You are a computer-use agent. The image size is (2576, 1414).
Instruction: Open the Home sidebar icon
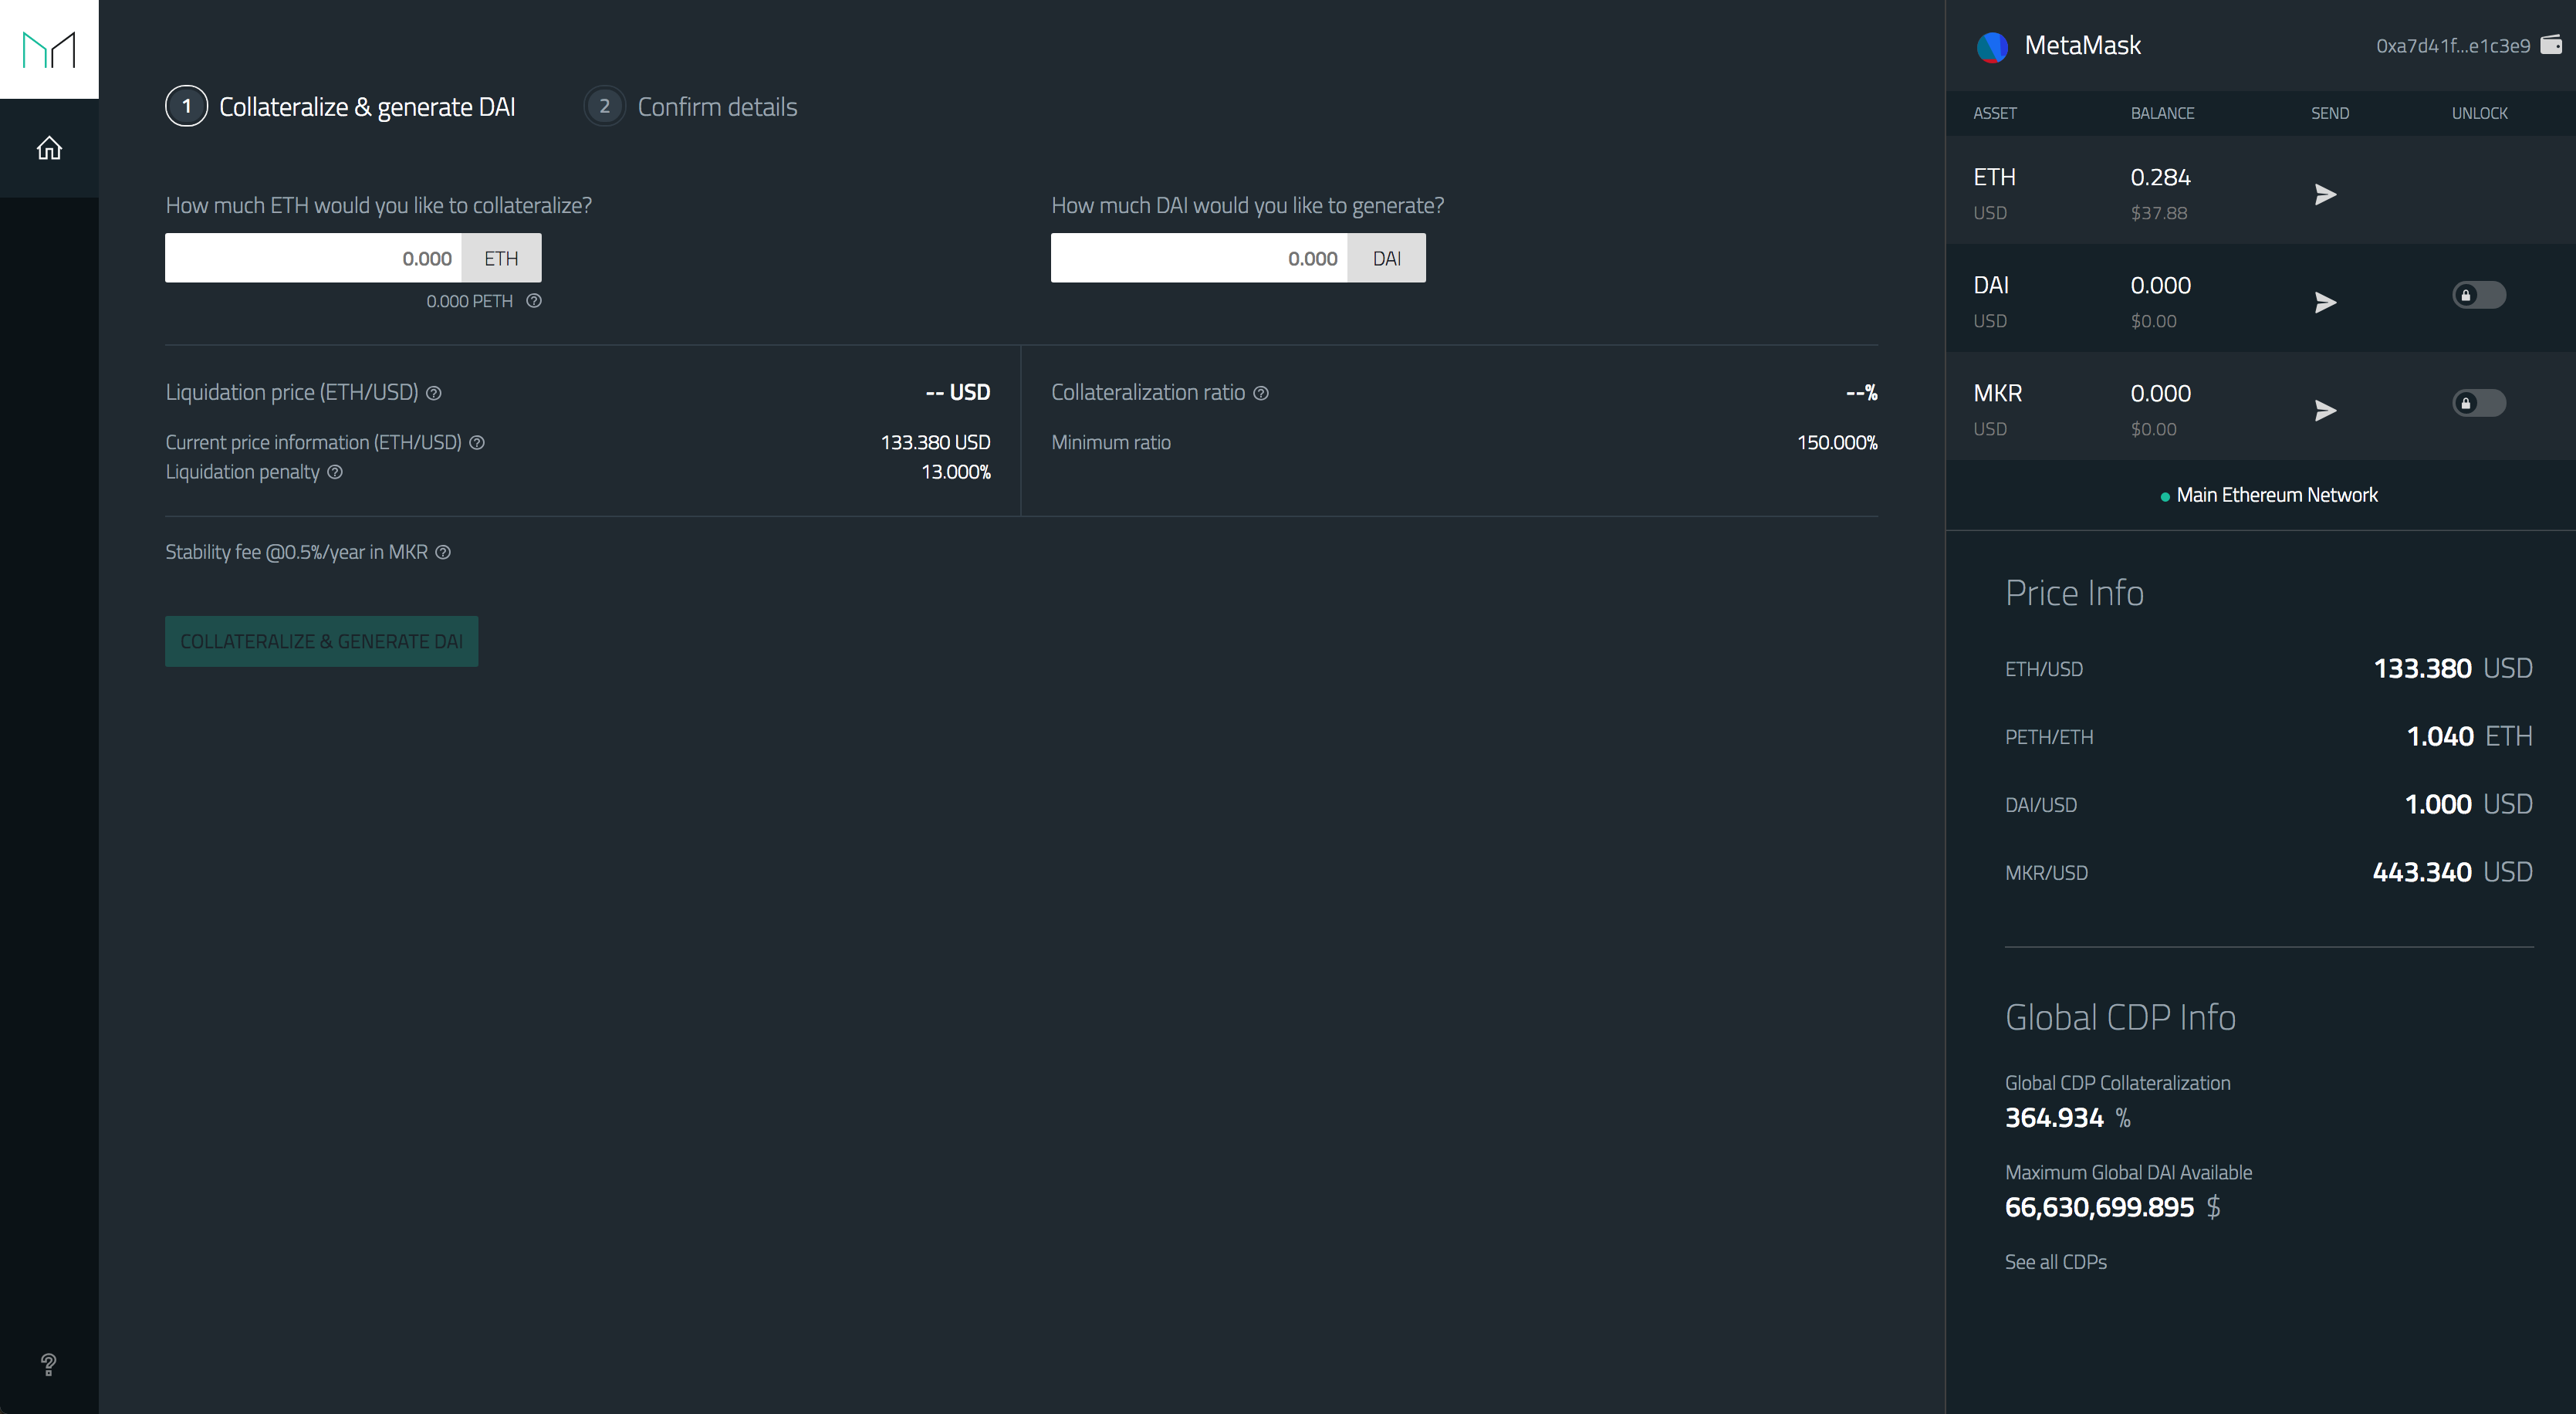click(x=49, y=149)
